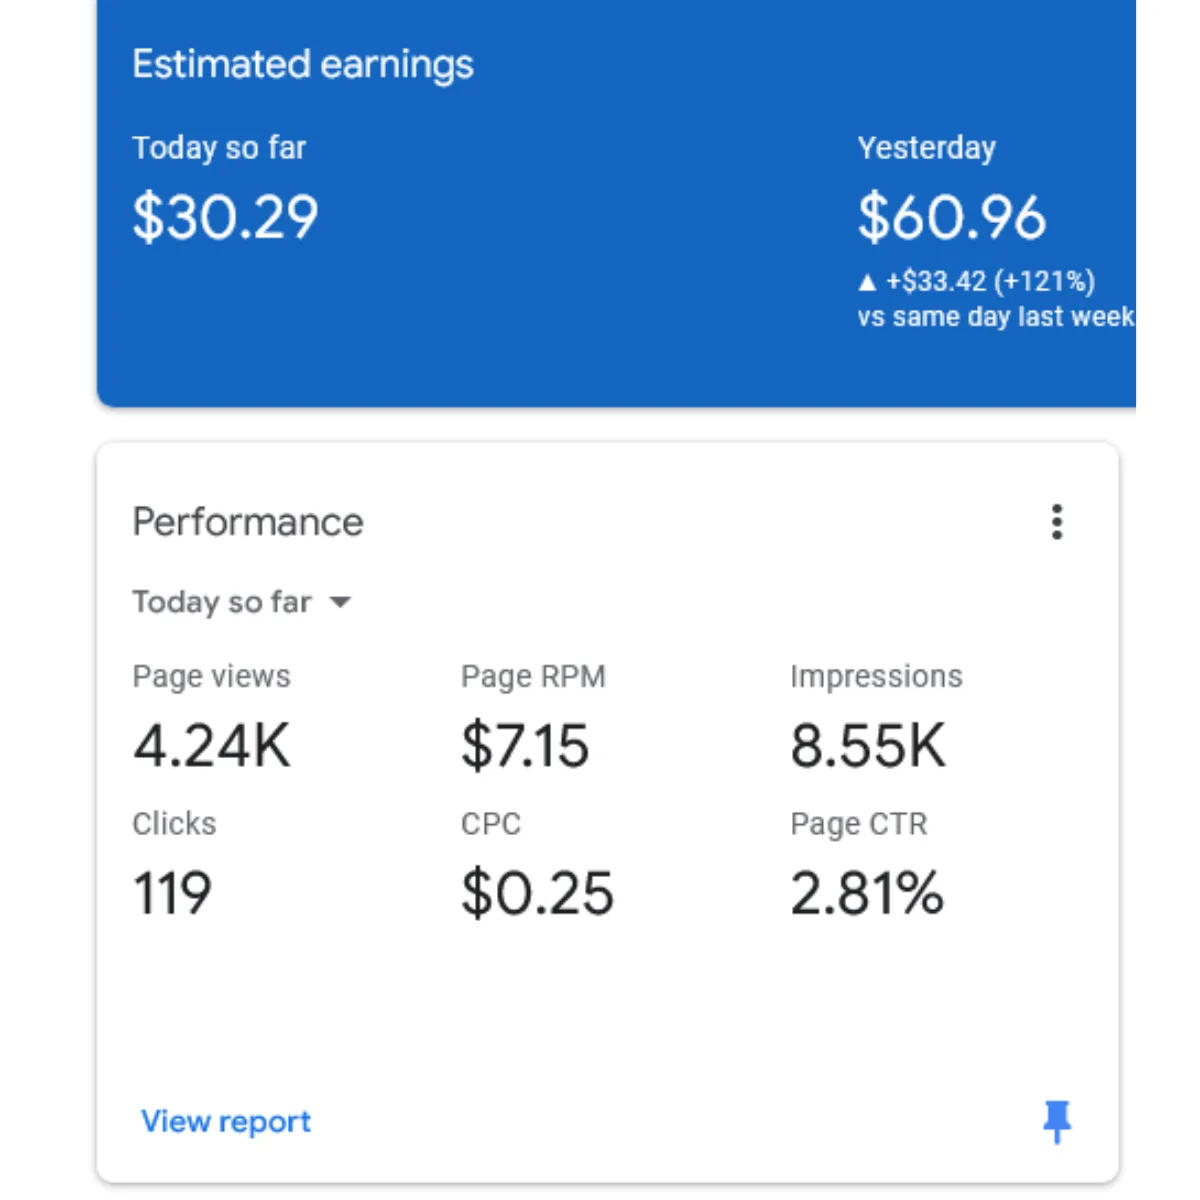Click the Clicks 119 metric

tap(174, 866)
